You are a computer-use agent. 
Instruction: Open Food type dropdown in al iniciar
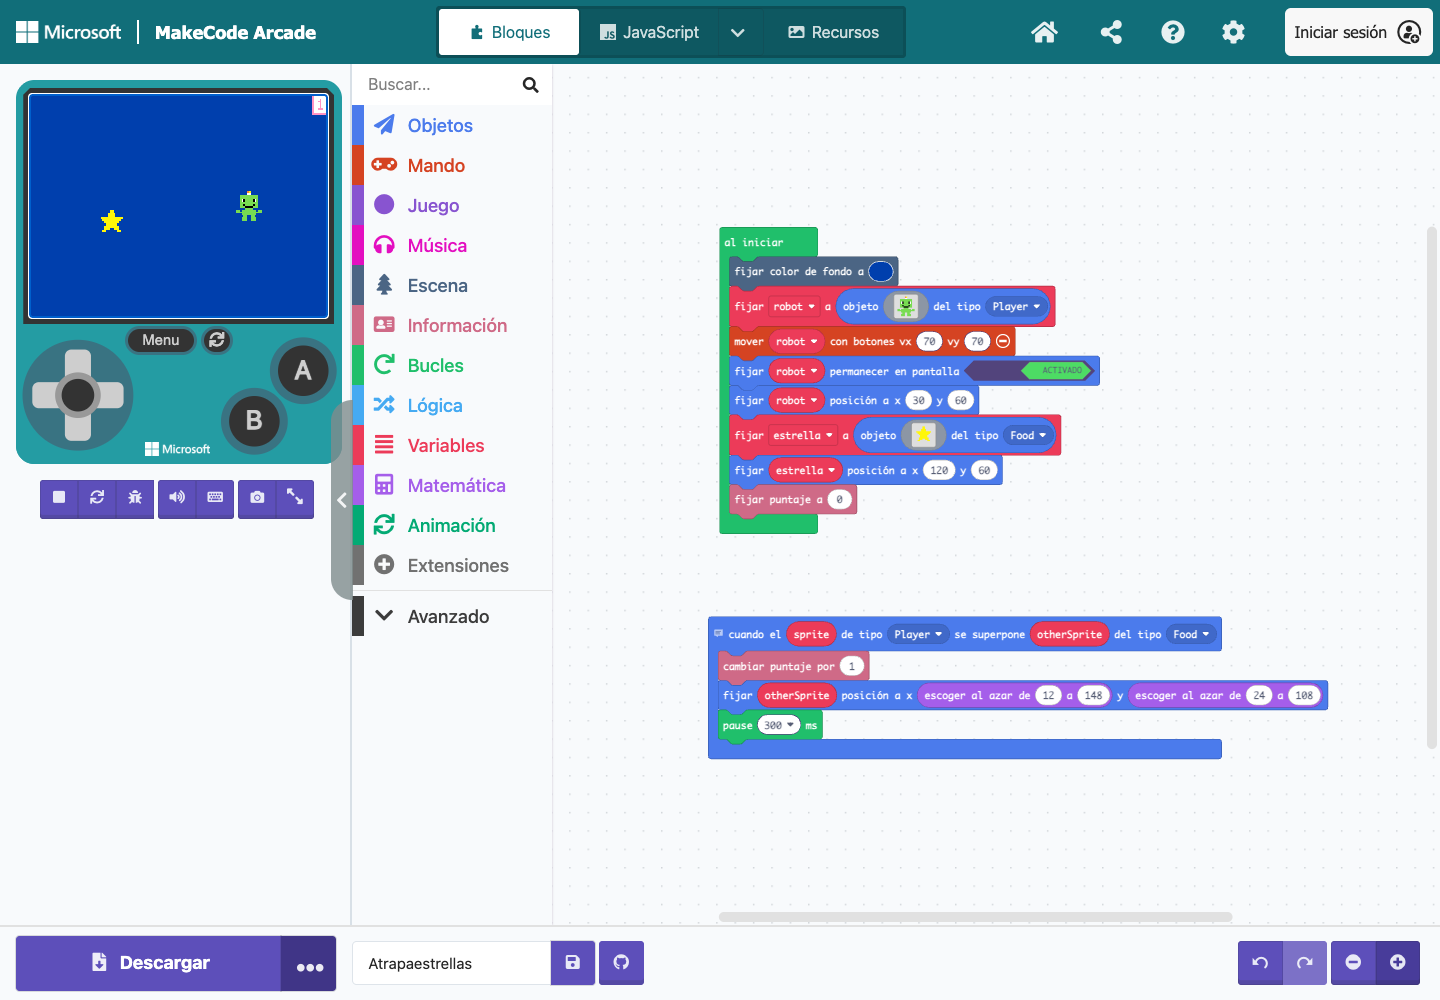1028,435
